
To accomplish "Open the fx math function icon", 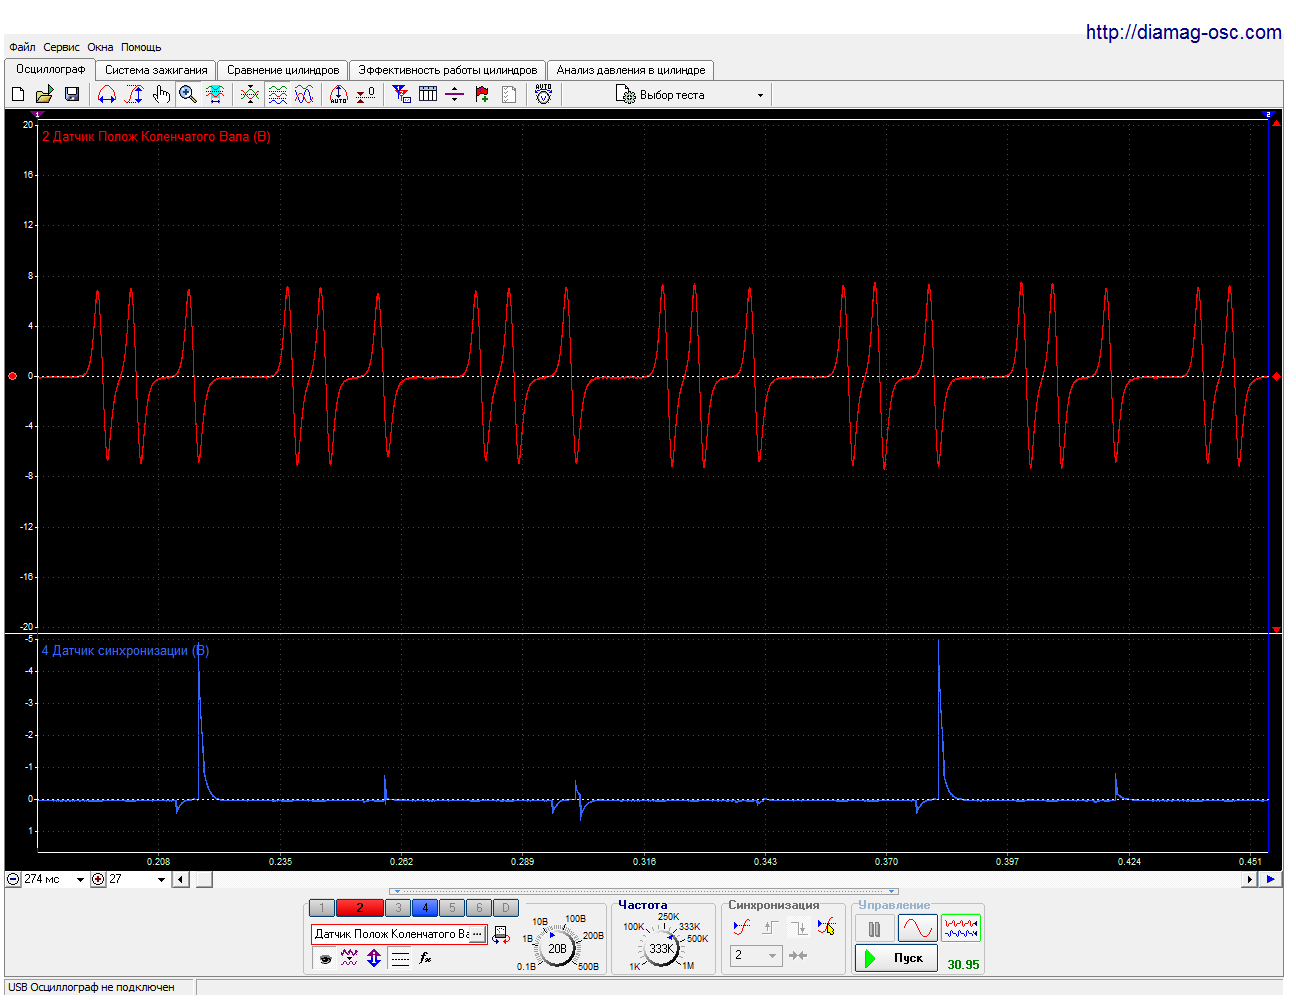I will (426, 958).
